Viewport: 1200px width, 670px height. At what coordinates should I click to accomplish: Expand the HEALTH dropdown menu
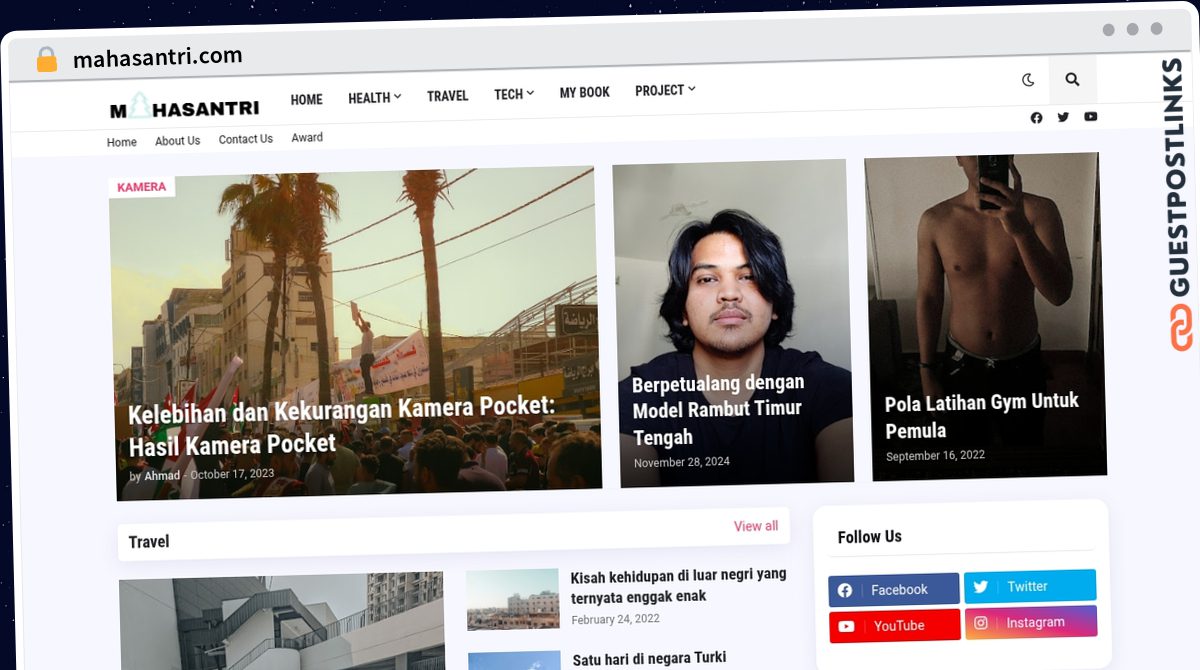(374, 97)
